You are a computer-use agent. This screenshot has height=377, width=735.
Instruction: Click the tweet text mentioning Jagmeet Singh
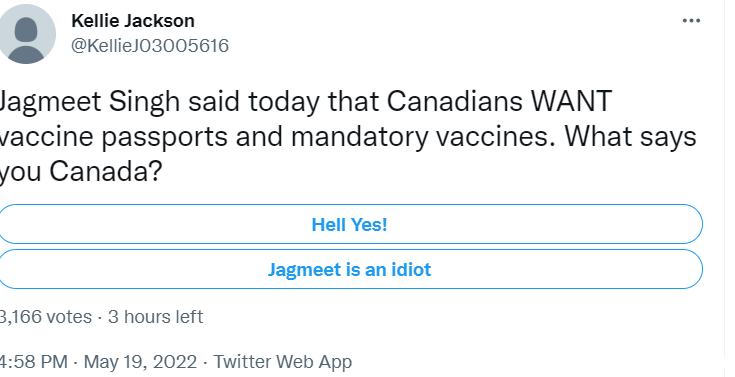(x=347, y=136)
